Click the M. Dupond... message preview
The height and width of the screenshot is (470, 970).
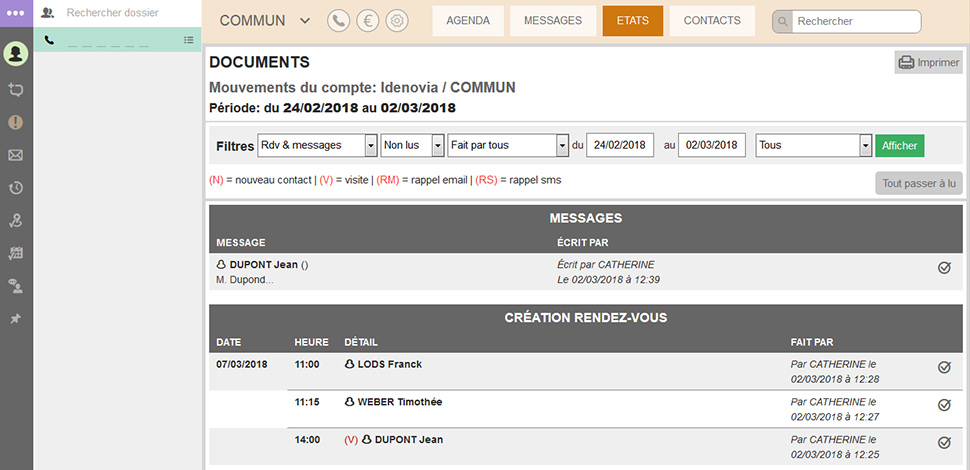click(245, 280)
